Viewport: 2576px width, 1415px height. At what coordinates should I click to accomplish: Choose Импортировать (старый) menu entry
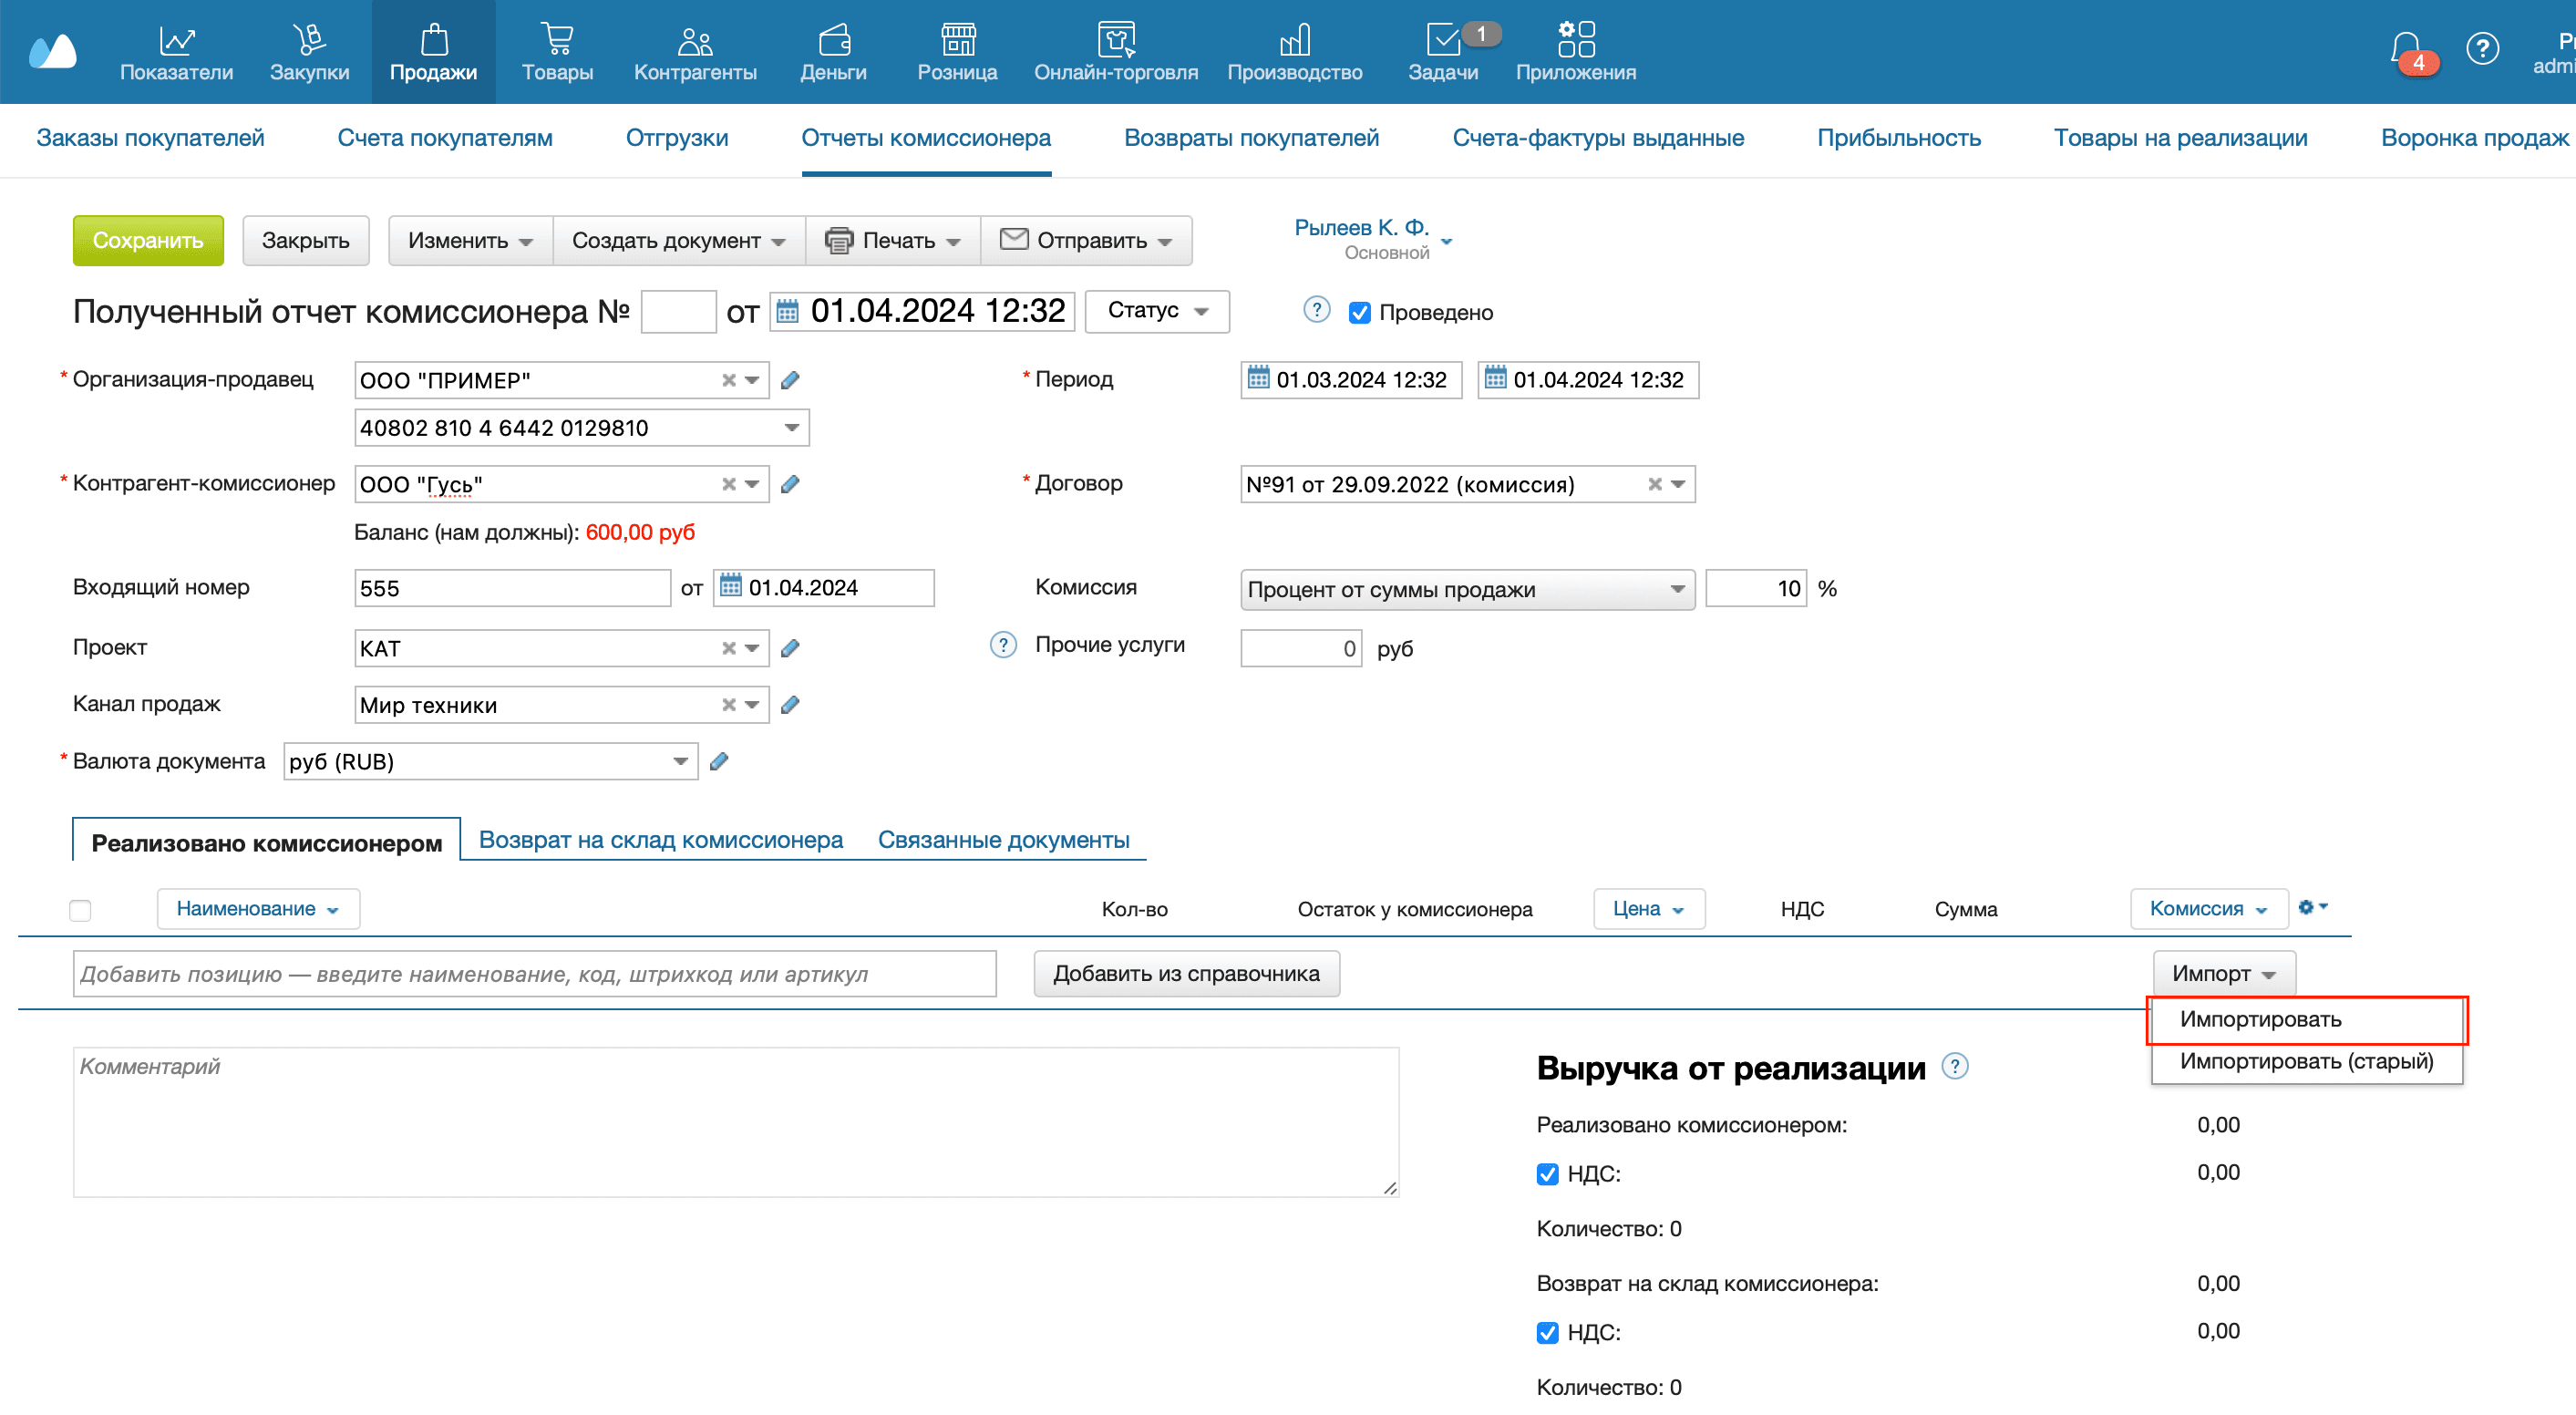point(2305,1061)
